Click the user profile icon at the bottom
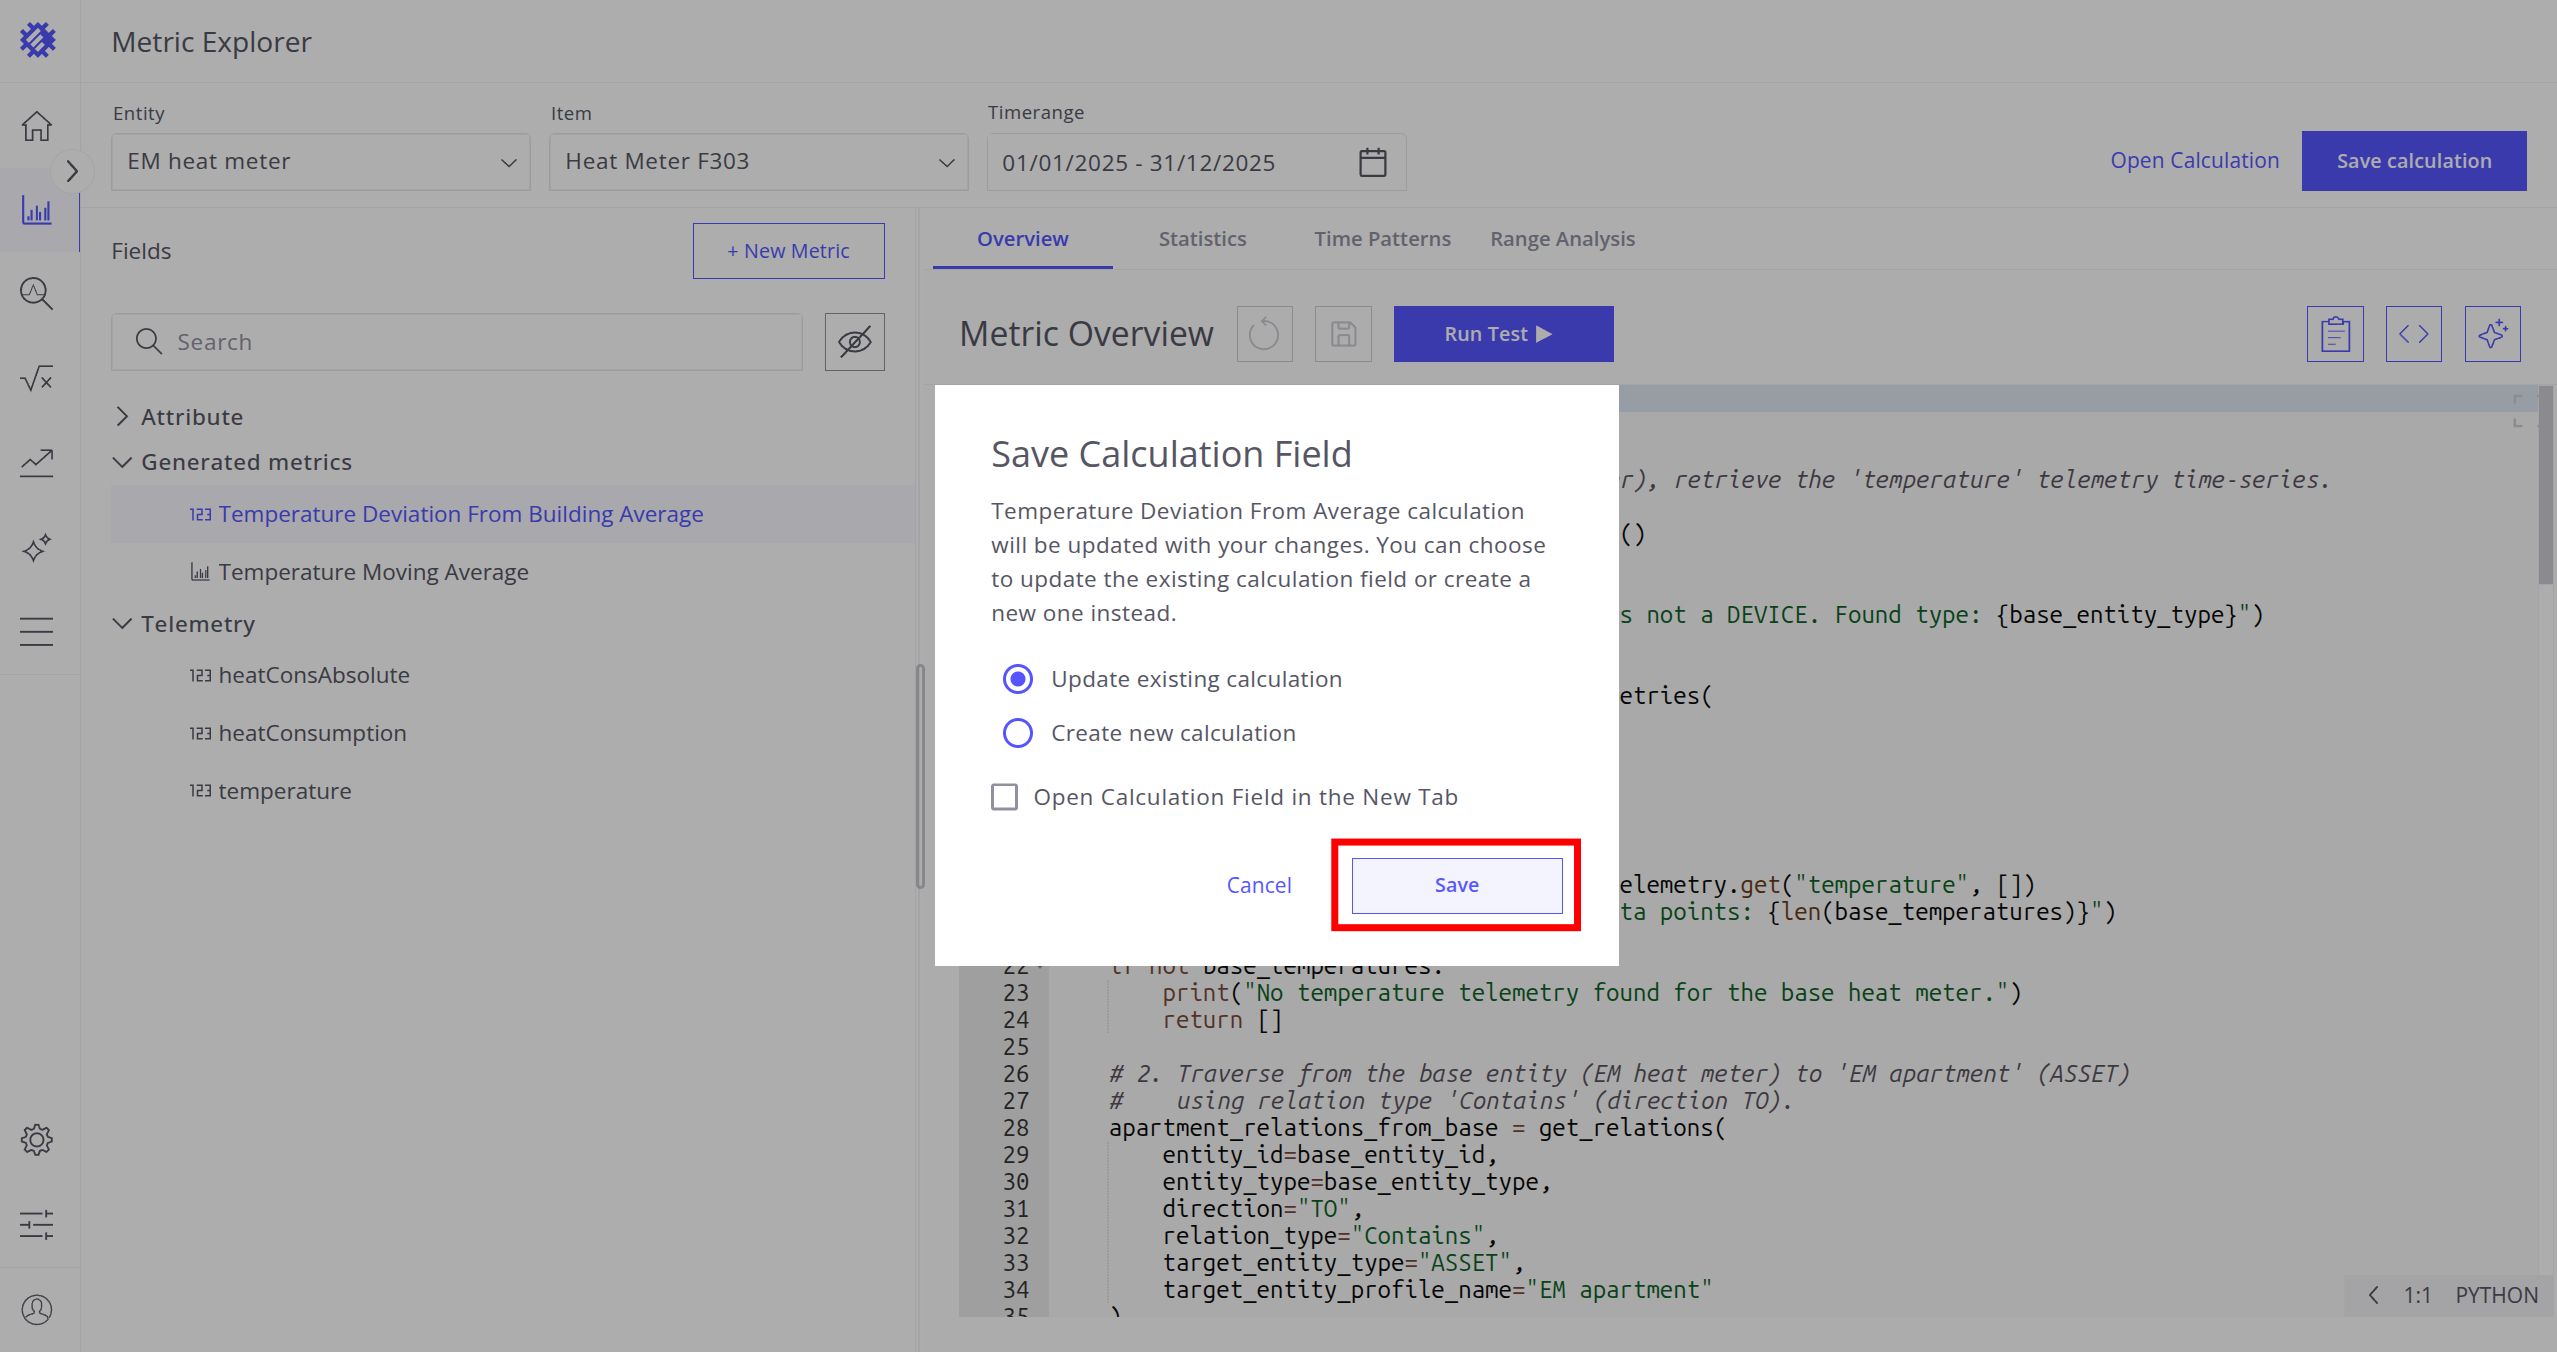 37,1309
